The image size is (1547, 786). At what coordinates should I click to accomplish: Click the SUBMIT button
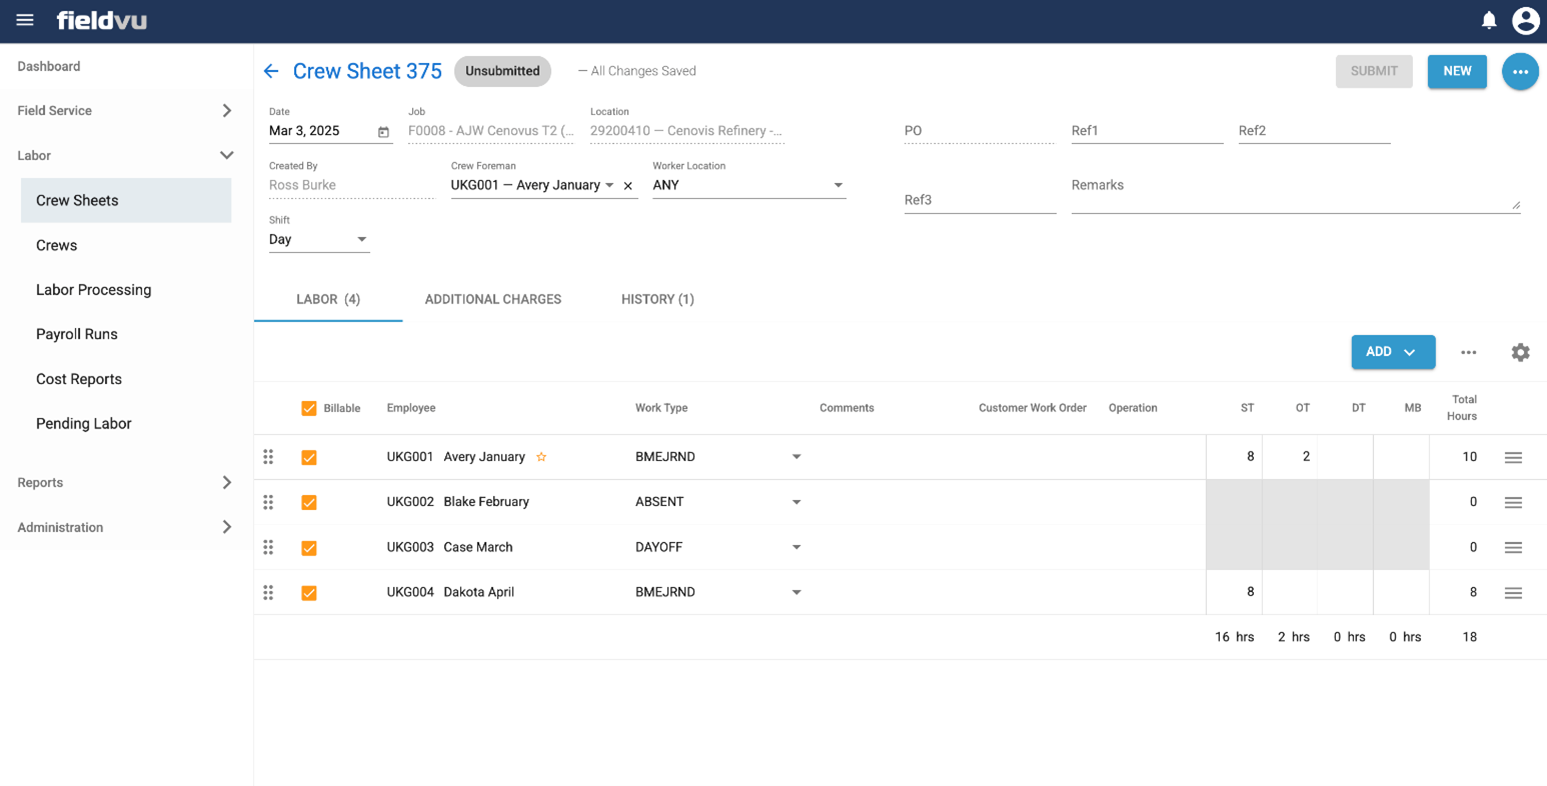click(1374, 71)
